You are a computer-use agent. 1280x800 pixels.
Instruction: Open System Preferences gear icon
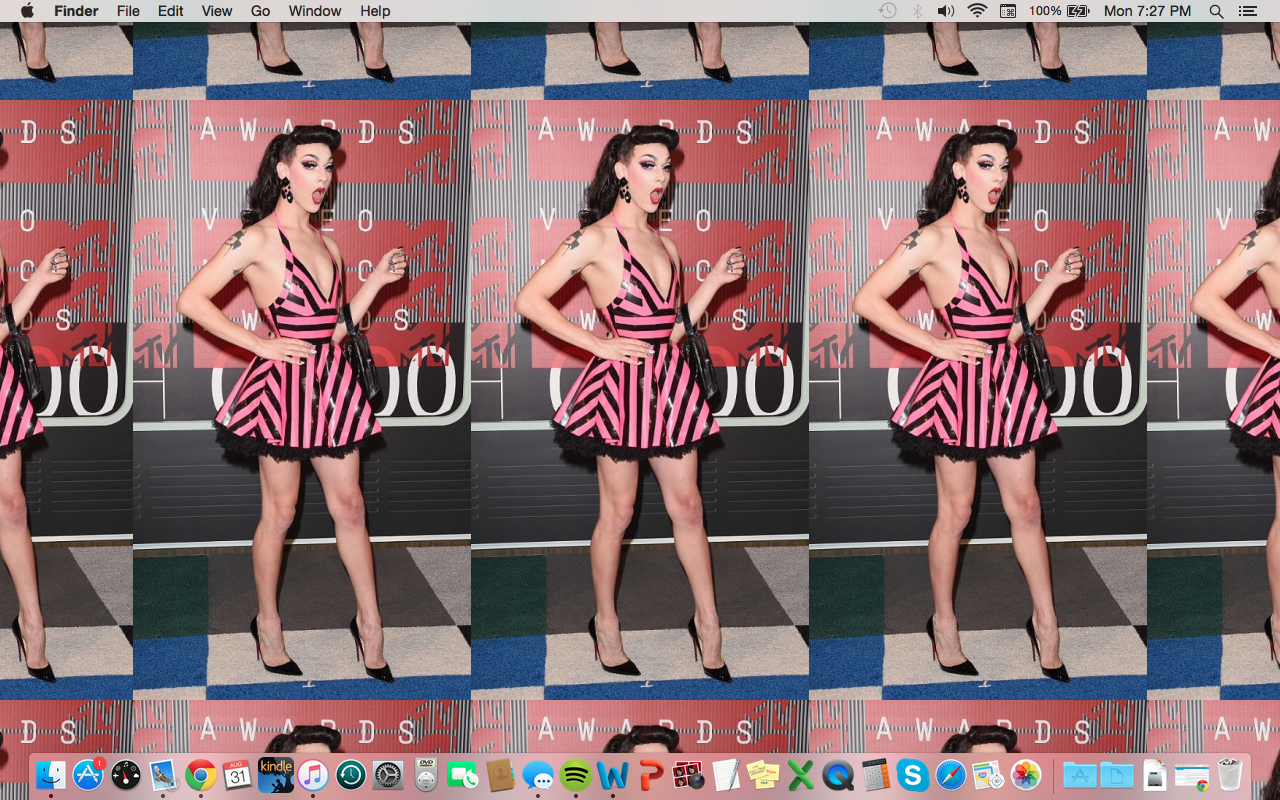coord(388,775)
